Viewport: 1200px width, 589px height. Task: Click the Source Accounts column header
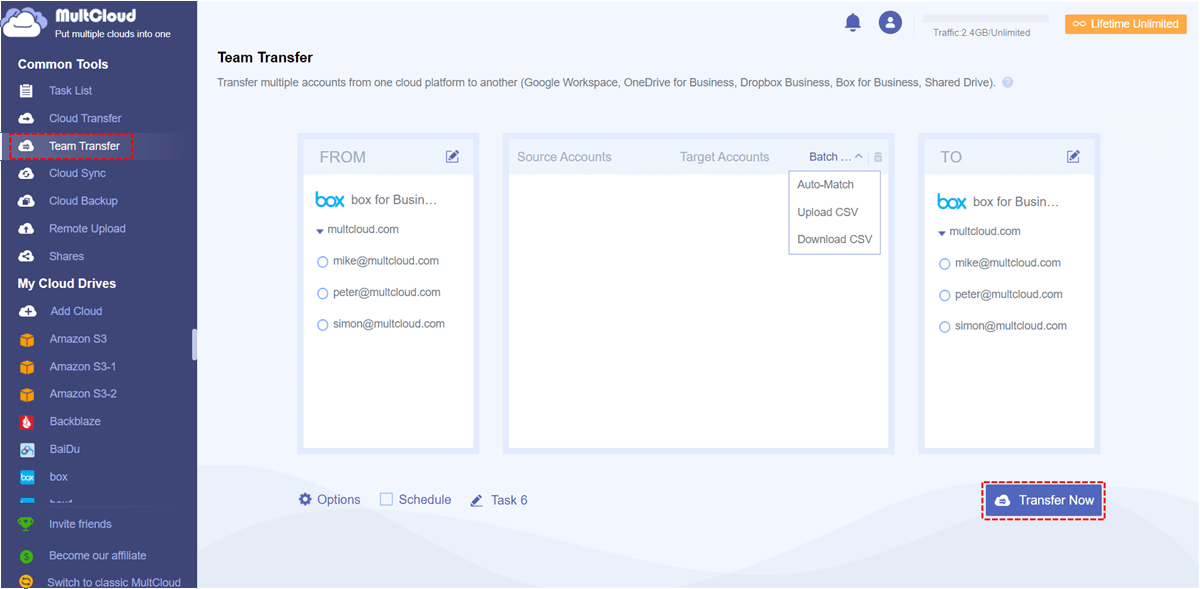[564, 157]
